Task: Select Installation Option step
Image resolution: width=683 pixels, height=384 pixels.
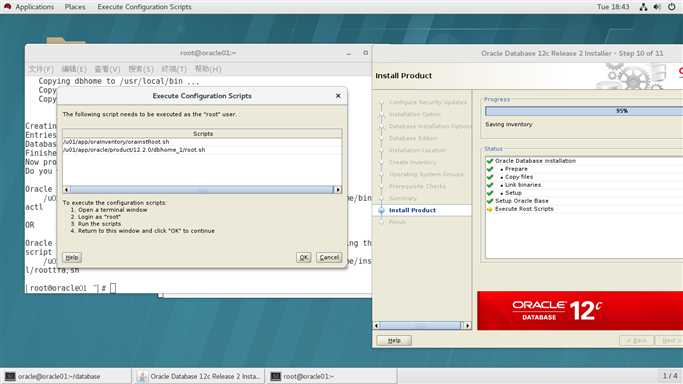Action: [x=414, y=114]
